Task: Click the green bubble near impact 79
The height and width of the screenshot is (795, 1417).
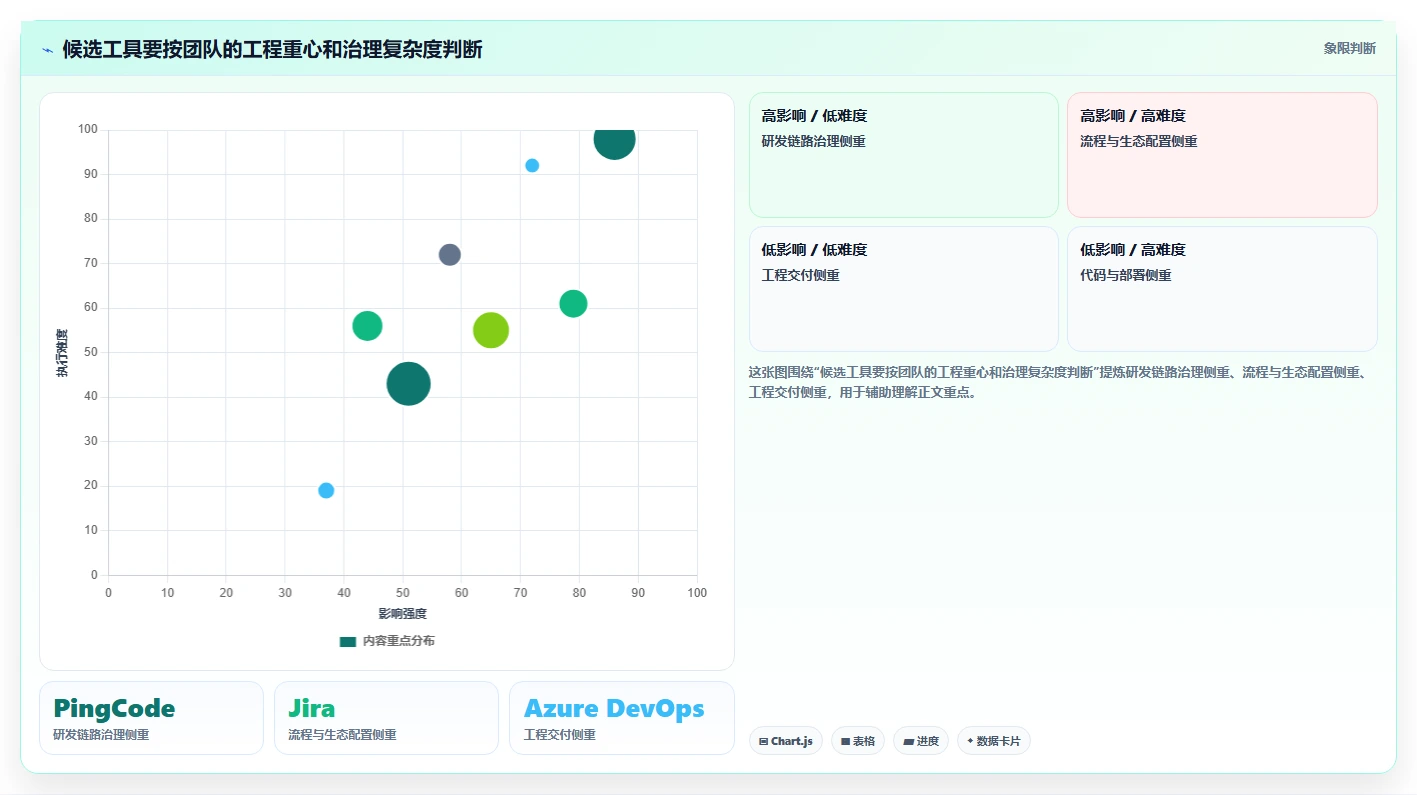Action: [x=573, y=303]
